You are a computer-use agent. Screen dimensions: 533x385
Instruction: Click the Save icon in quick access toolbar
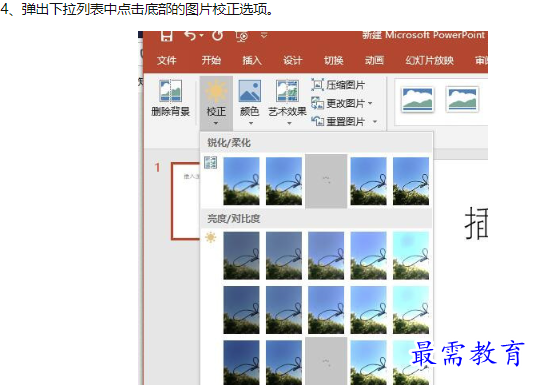167,35
